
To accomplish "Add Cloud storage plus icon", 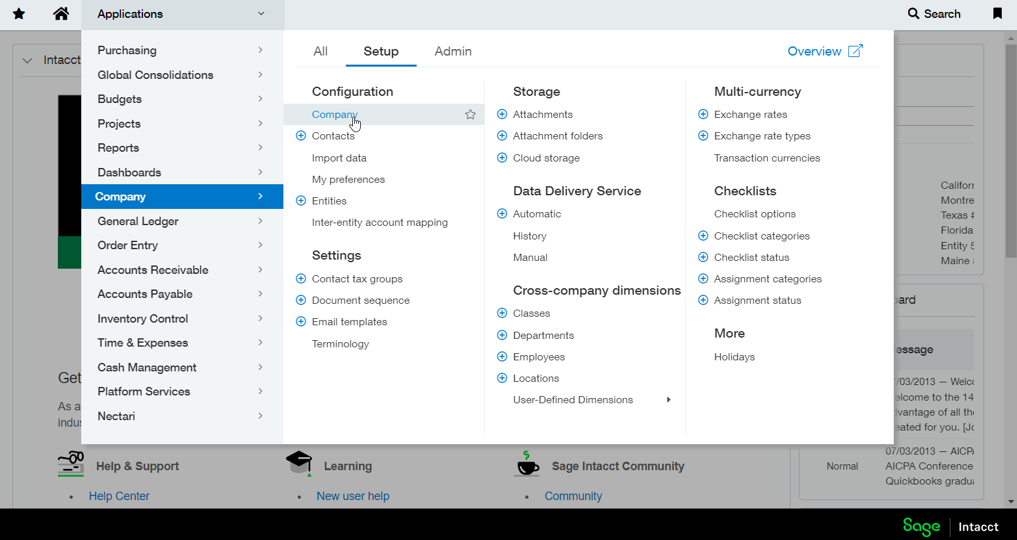I will click(x=501, y=158).
